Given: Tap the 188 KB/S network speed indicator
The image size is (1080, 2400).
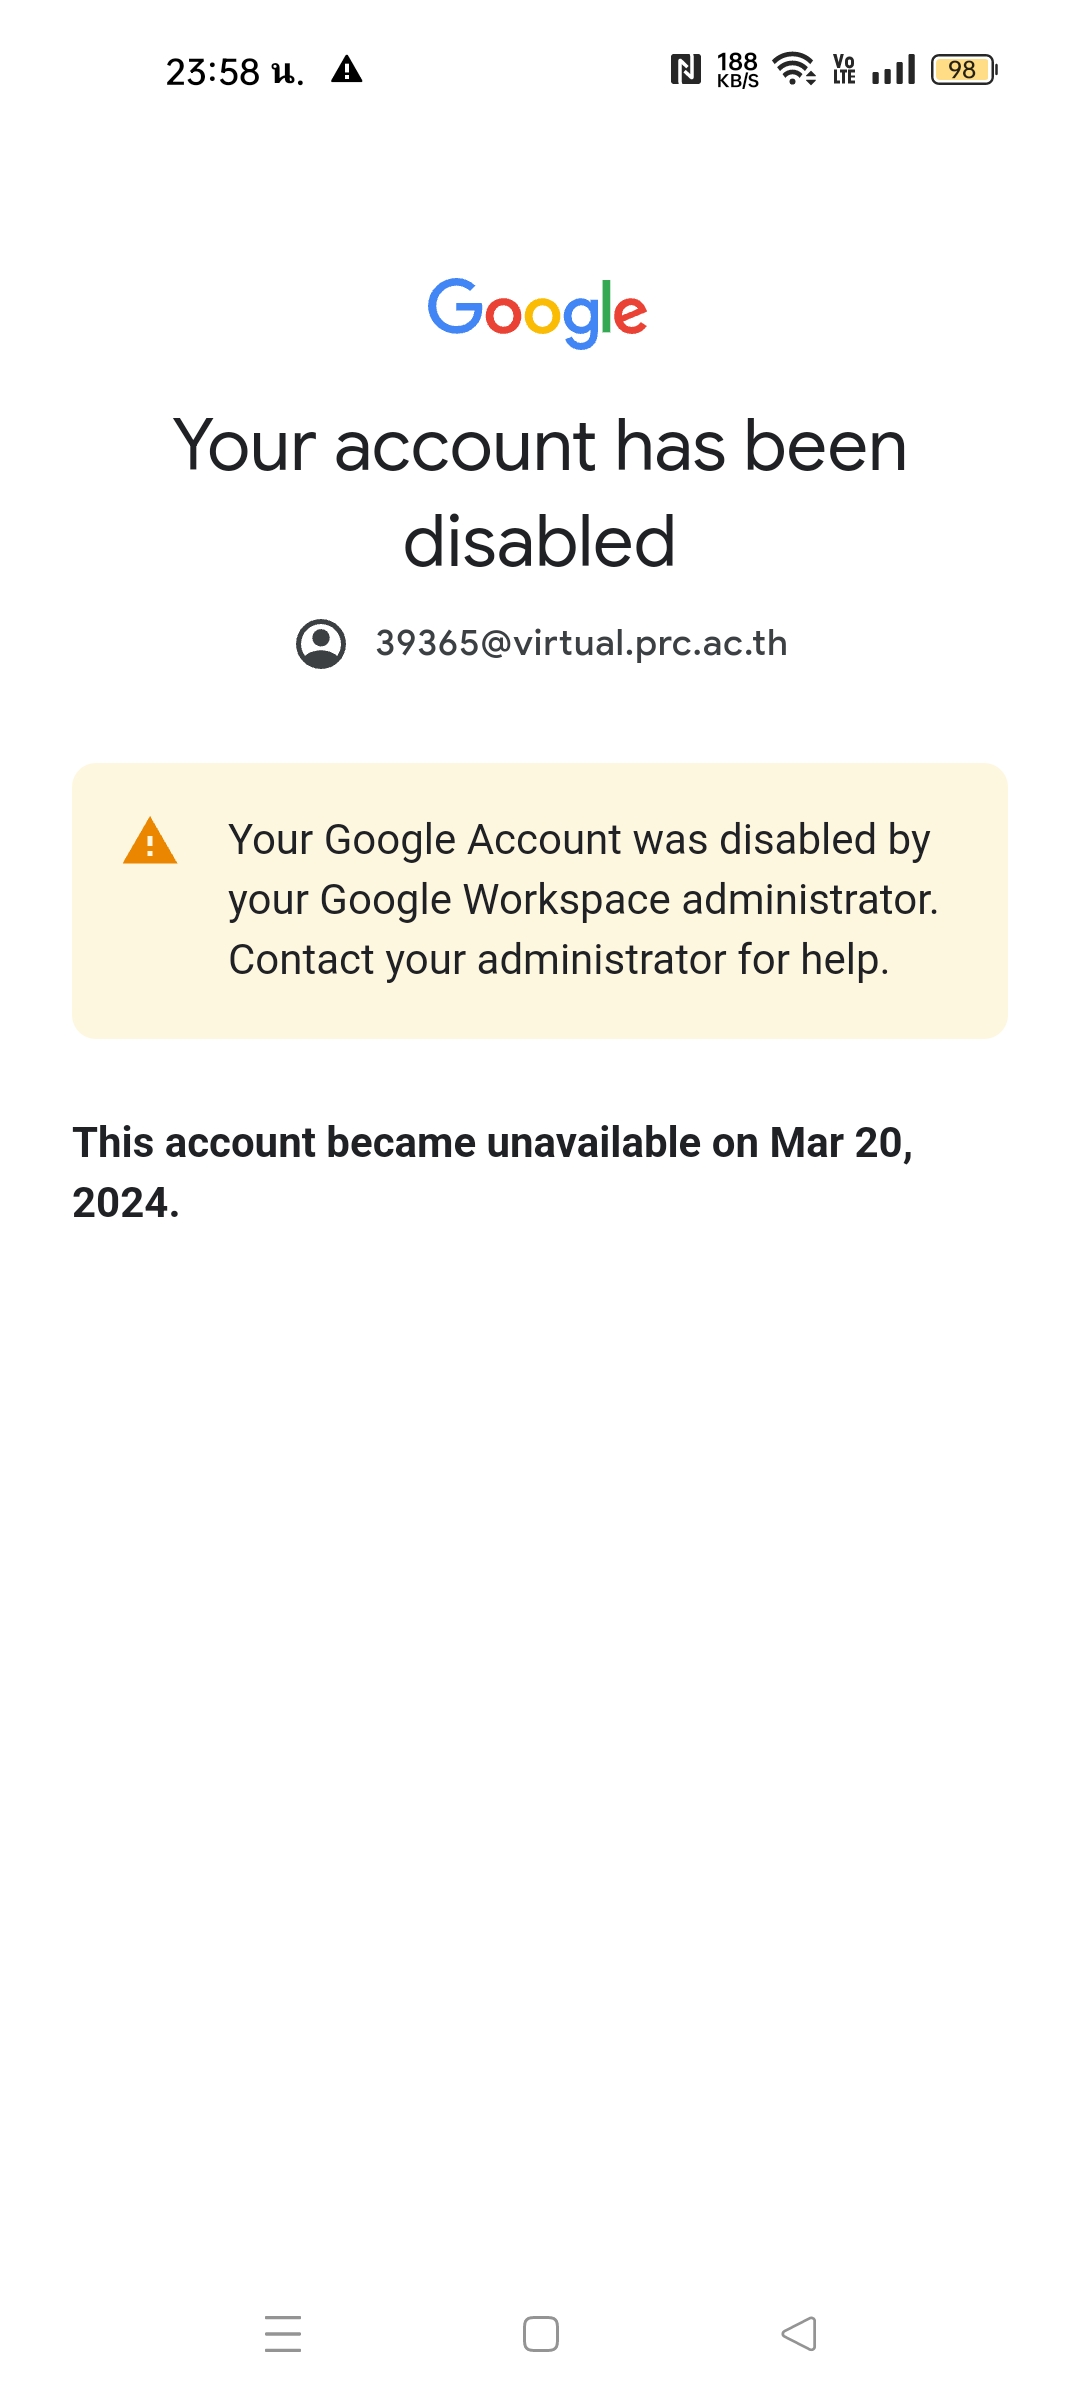Looking at the screenshot, I should (x=737, y=70).
